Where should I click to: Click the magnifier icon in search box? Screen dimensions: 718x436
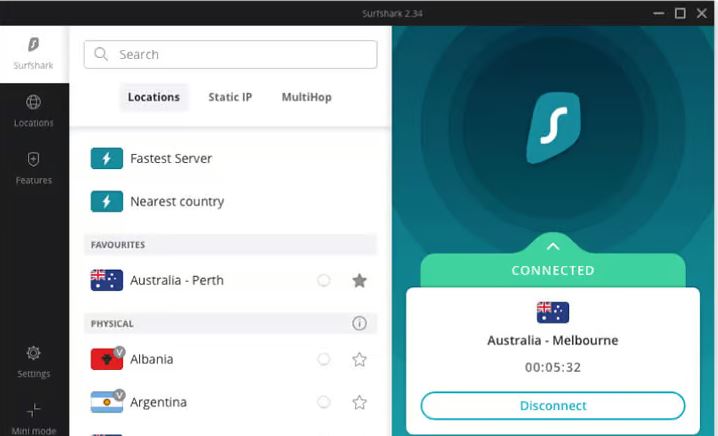pos(101,54)
